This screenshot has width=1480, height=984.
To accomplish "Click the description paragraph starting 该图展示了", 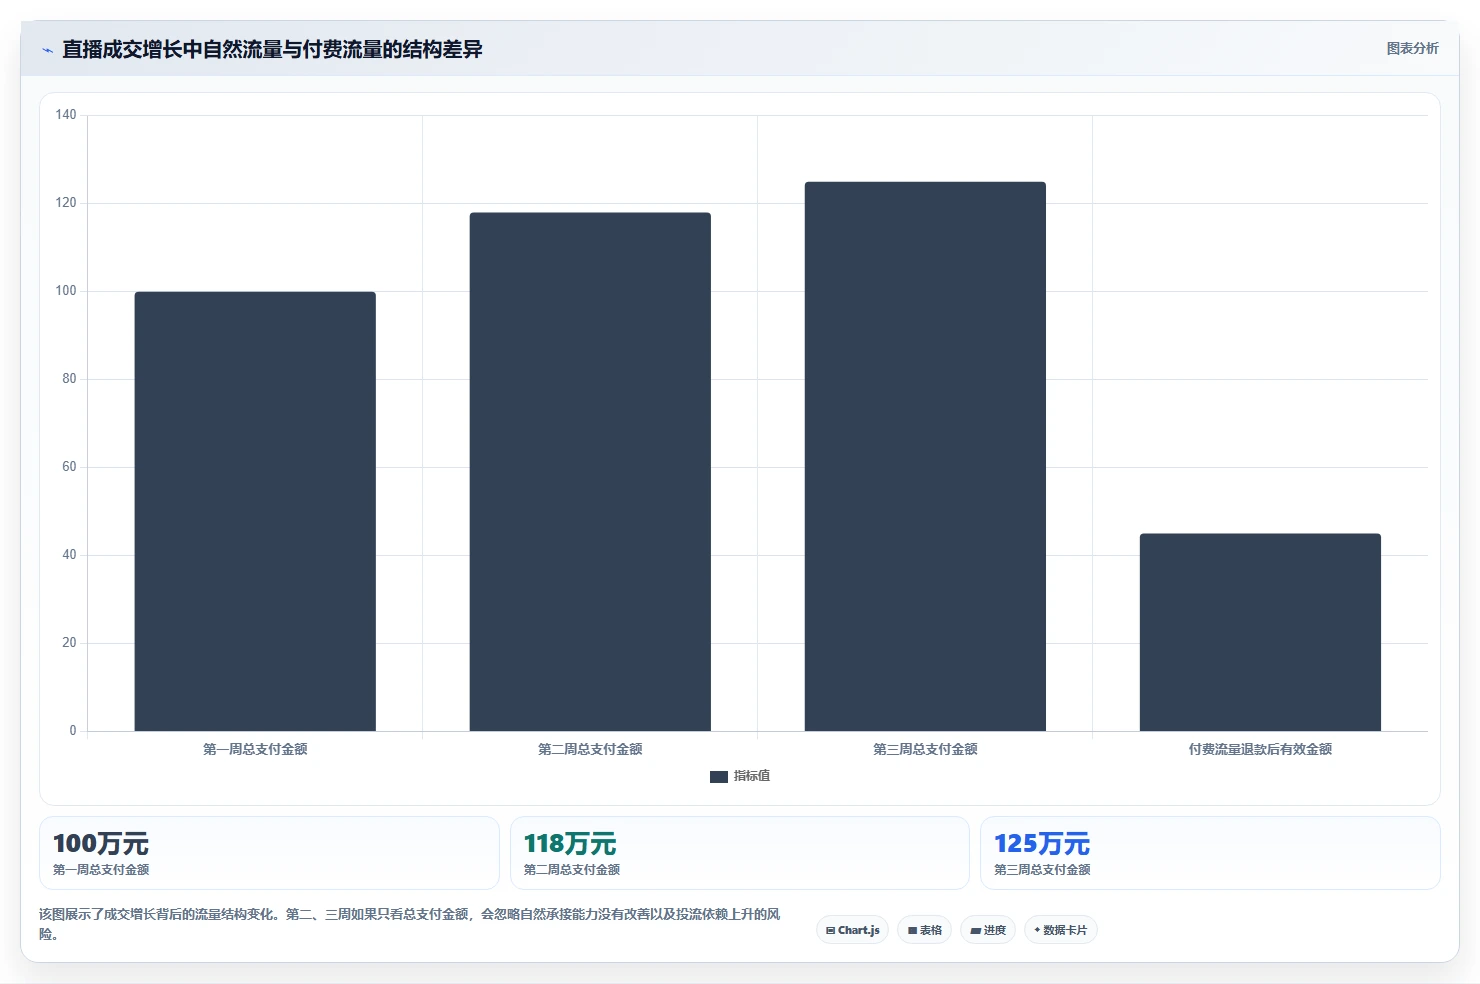I will (x=410, y=924).
